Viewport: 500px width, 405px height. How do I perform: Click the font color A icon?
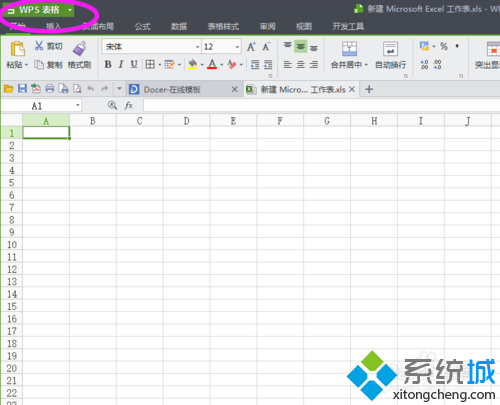[x=212, y=64]
